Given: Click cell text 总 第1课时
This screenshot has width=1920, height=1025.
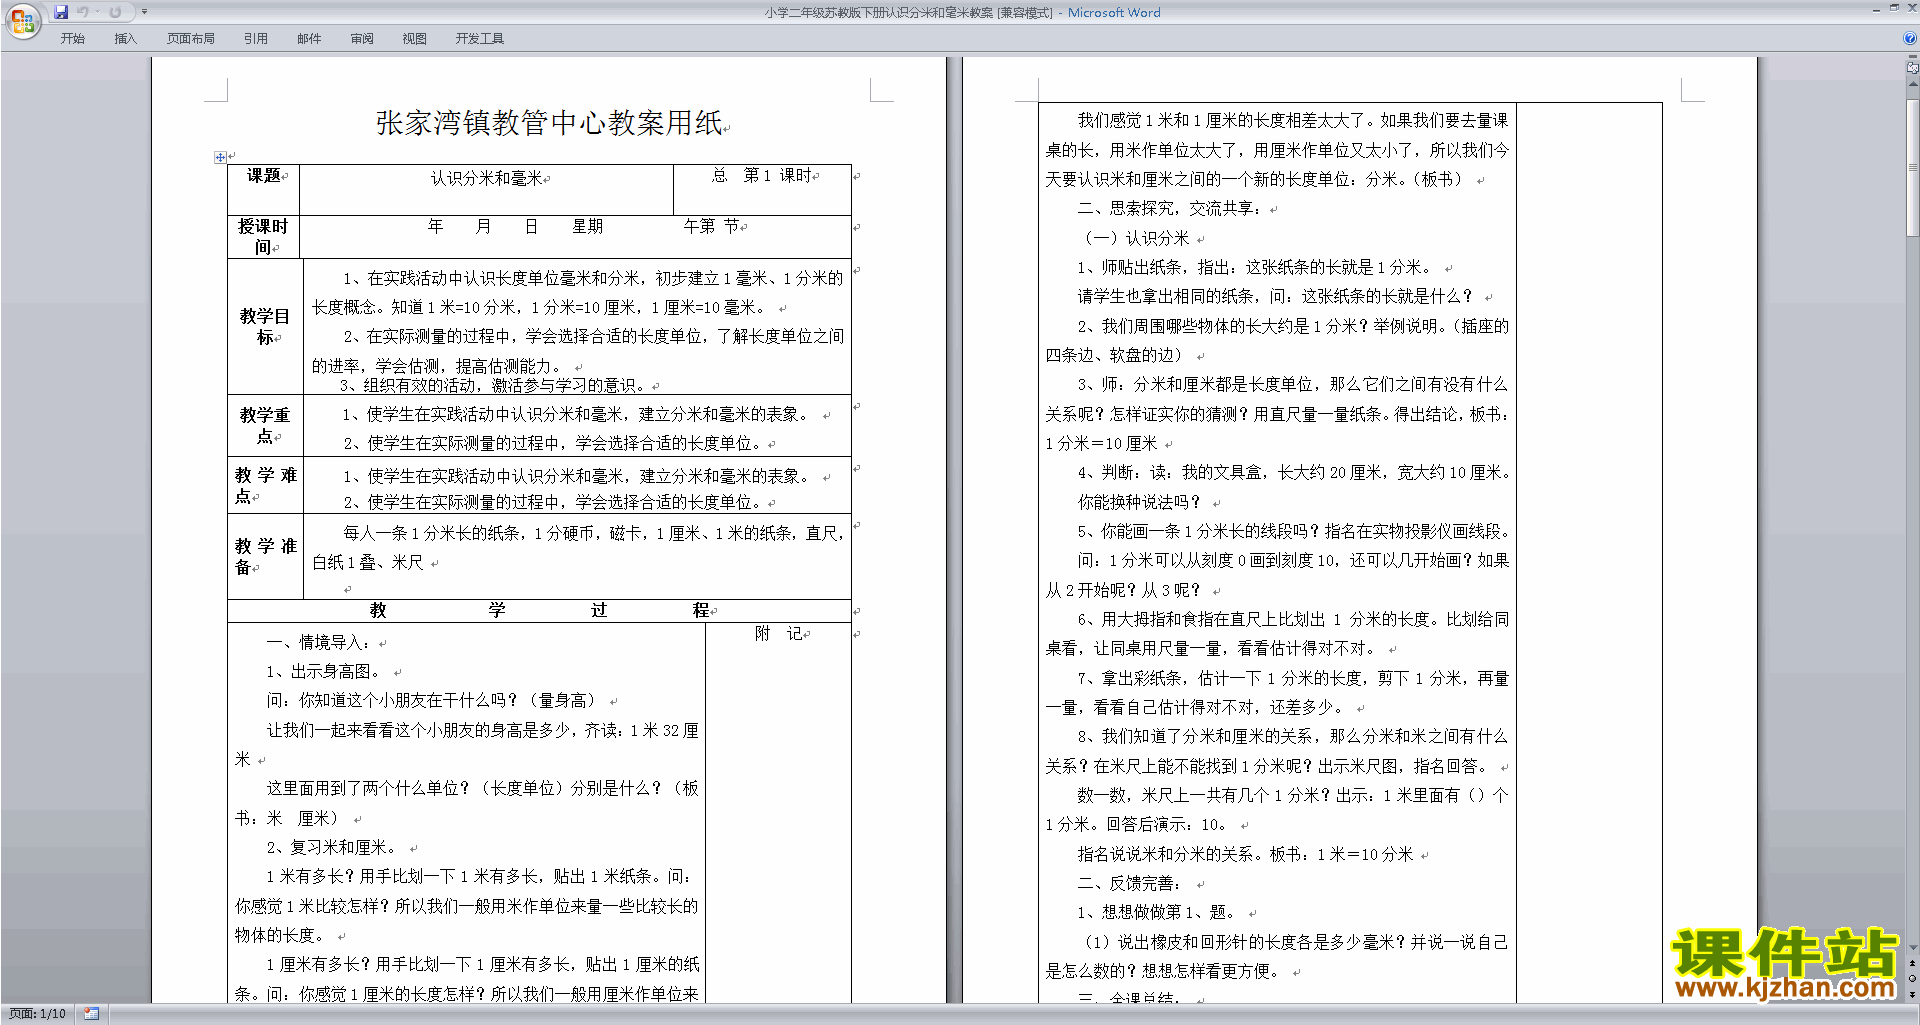Looking at the screenshot, I should click(x=761, y=175).
